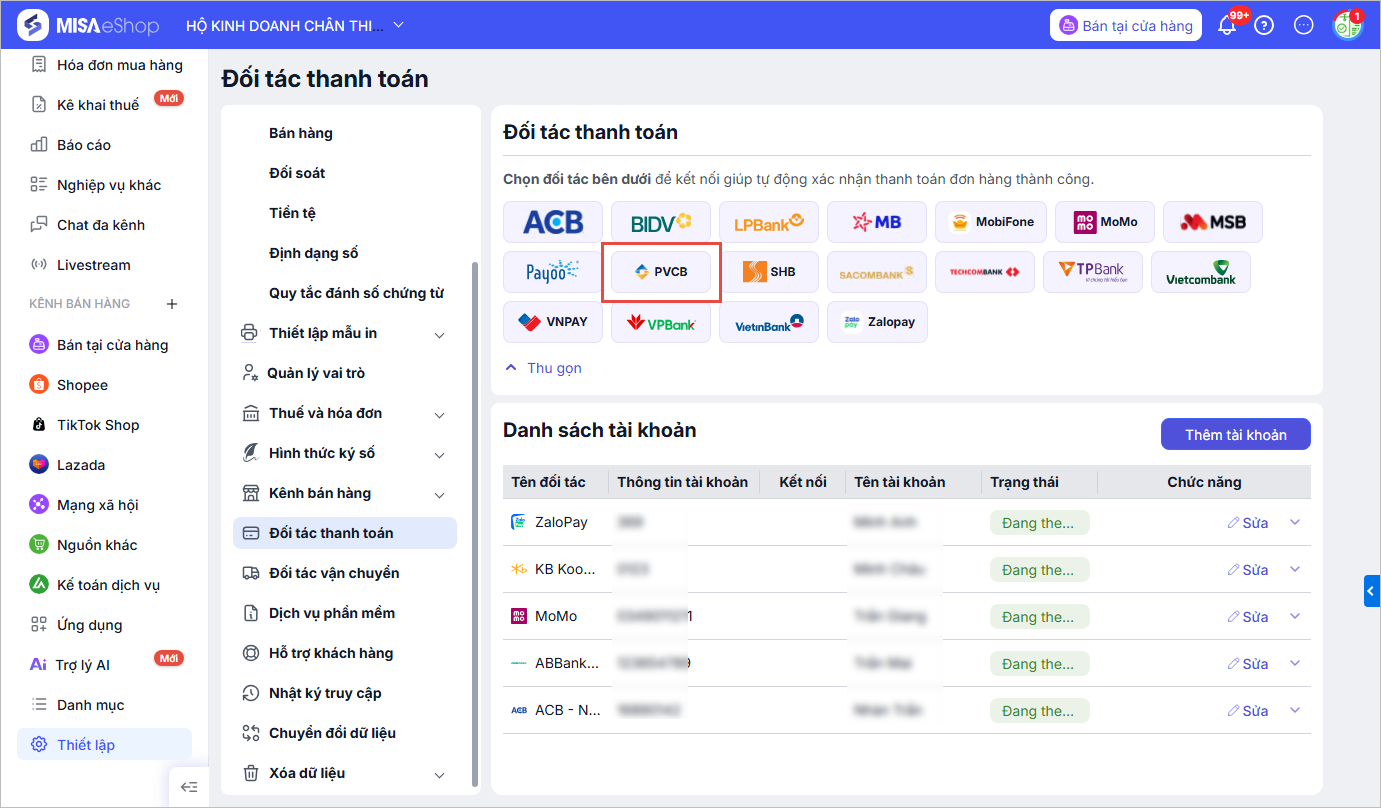Select the ACB payment partner

point(553,222)
